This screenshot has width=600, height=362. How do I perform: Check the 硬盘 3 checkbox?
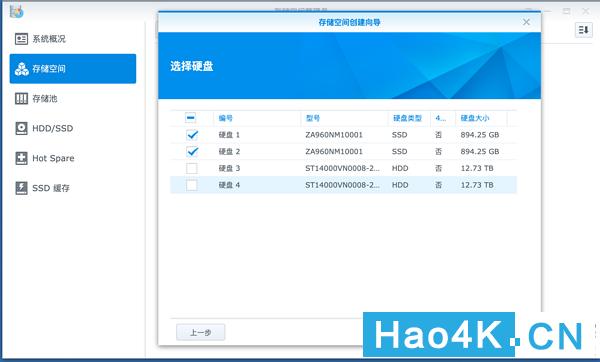pyautogui.click(x=192, y=168)
